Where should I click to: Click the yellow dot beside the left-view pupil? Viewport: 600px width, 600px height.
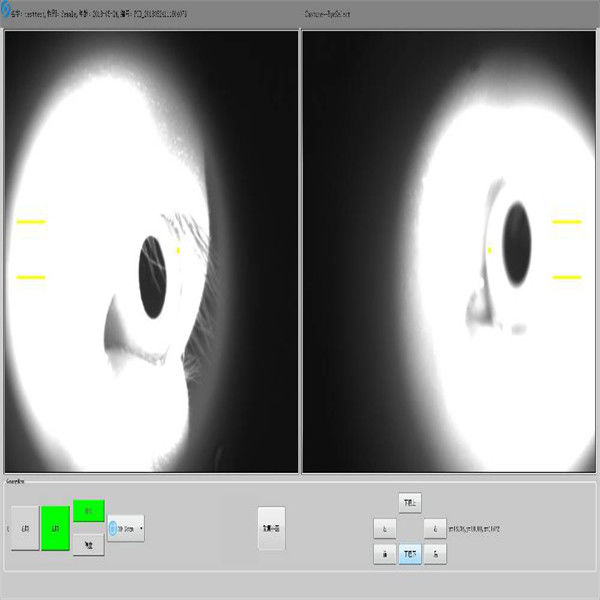(x=179, y=250)
